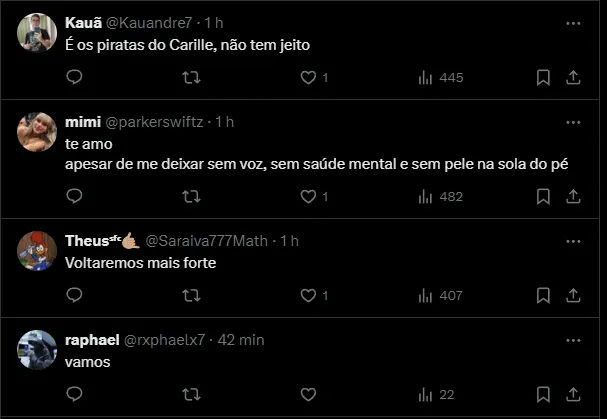Like Theus's "Voltaremos mais forte" tweet
This screenshot has width=607, height=419.
(x=309, y=295)
